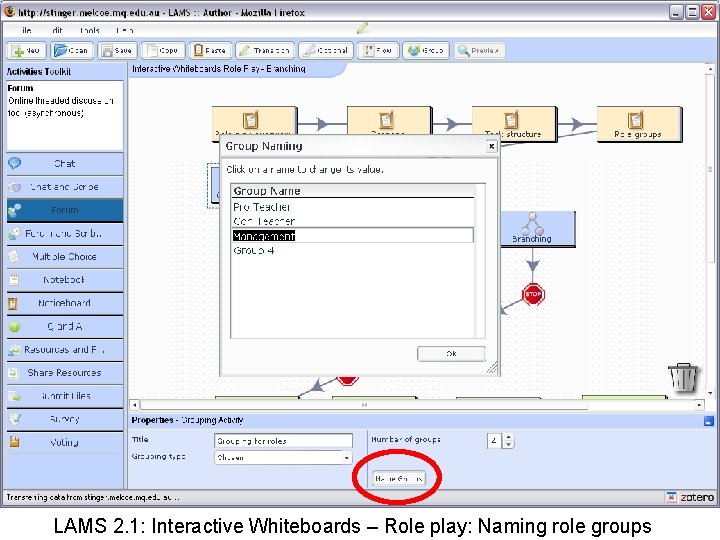Image resolution: width=720 pixels, height=540 pixels.
Task: Click canvas horizontal scrollbar left arrow
Action: (135, 405)
